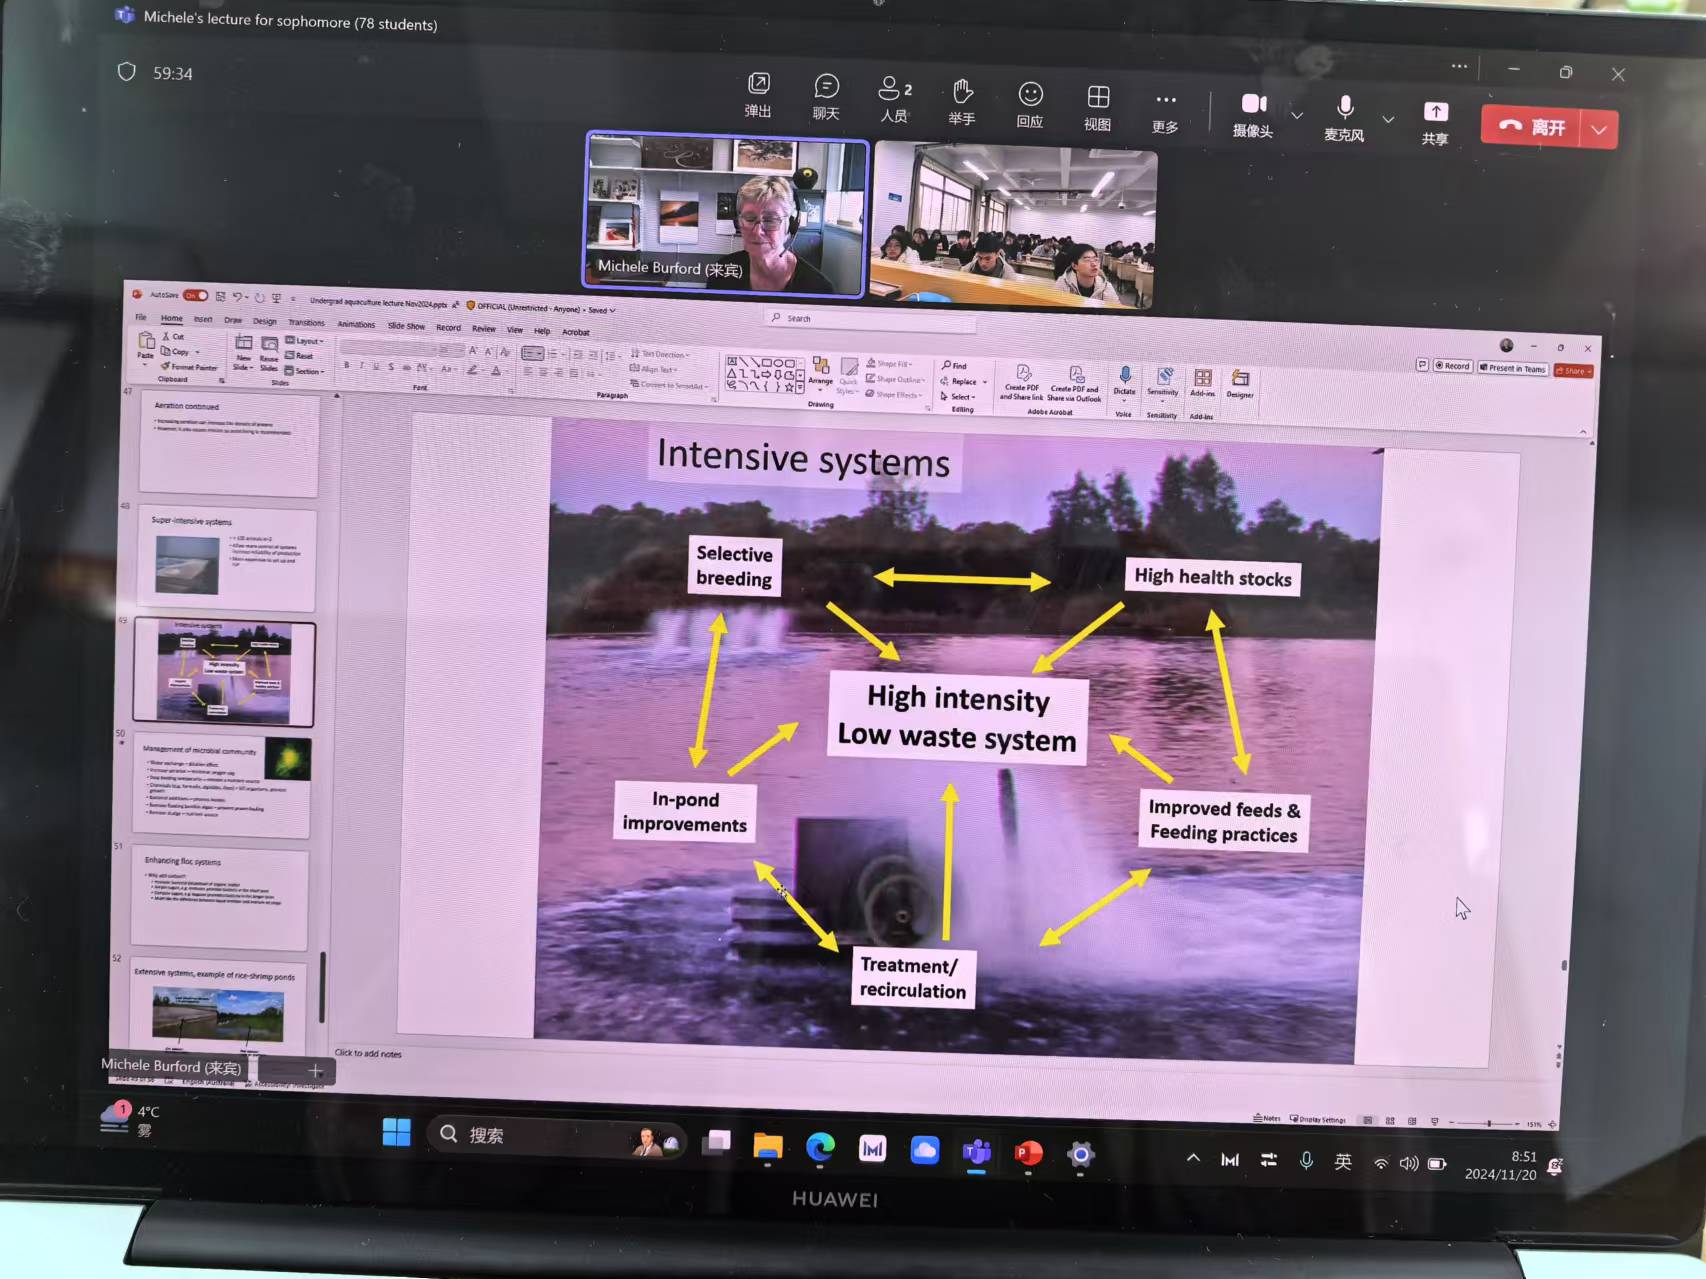Raise hand in the meeting
Viewport: 1706px width, 1279px height.
tap(962, 101)
